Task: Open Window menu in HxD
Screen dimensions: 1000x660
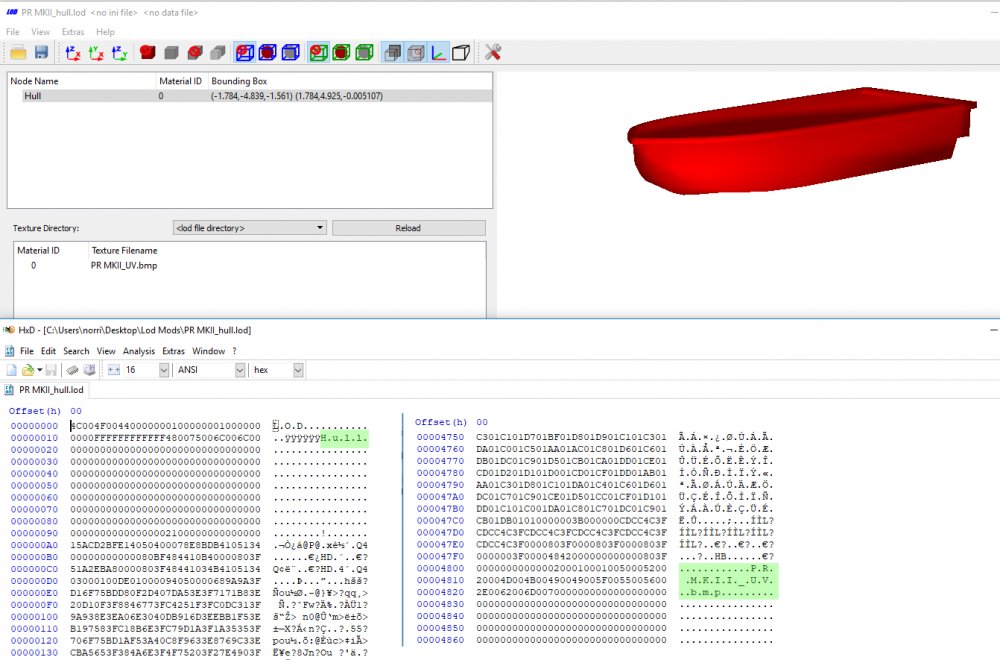Action: [209, 351]
